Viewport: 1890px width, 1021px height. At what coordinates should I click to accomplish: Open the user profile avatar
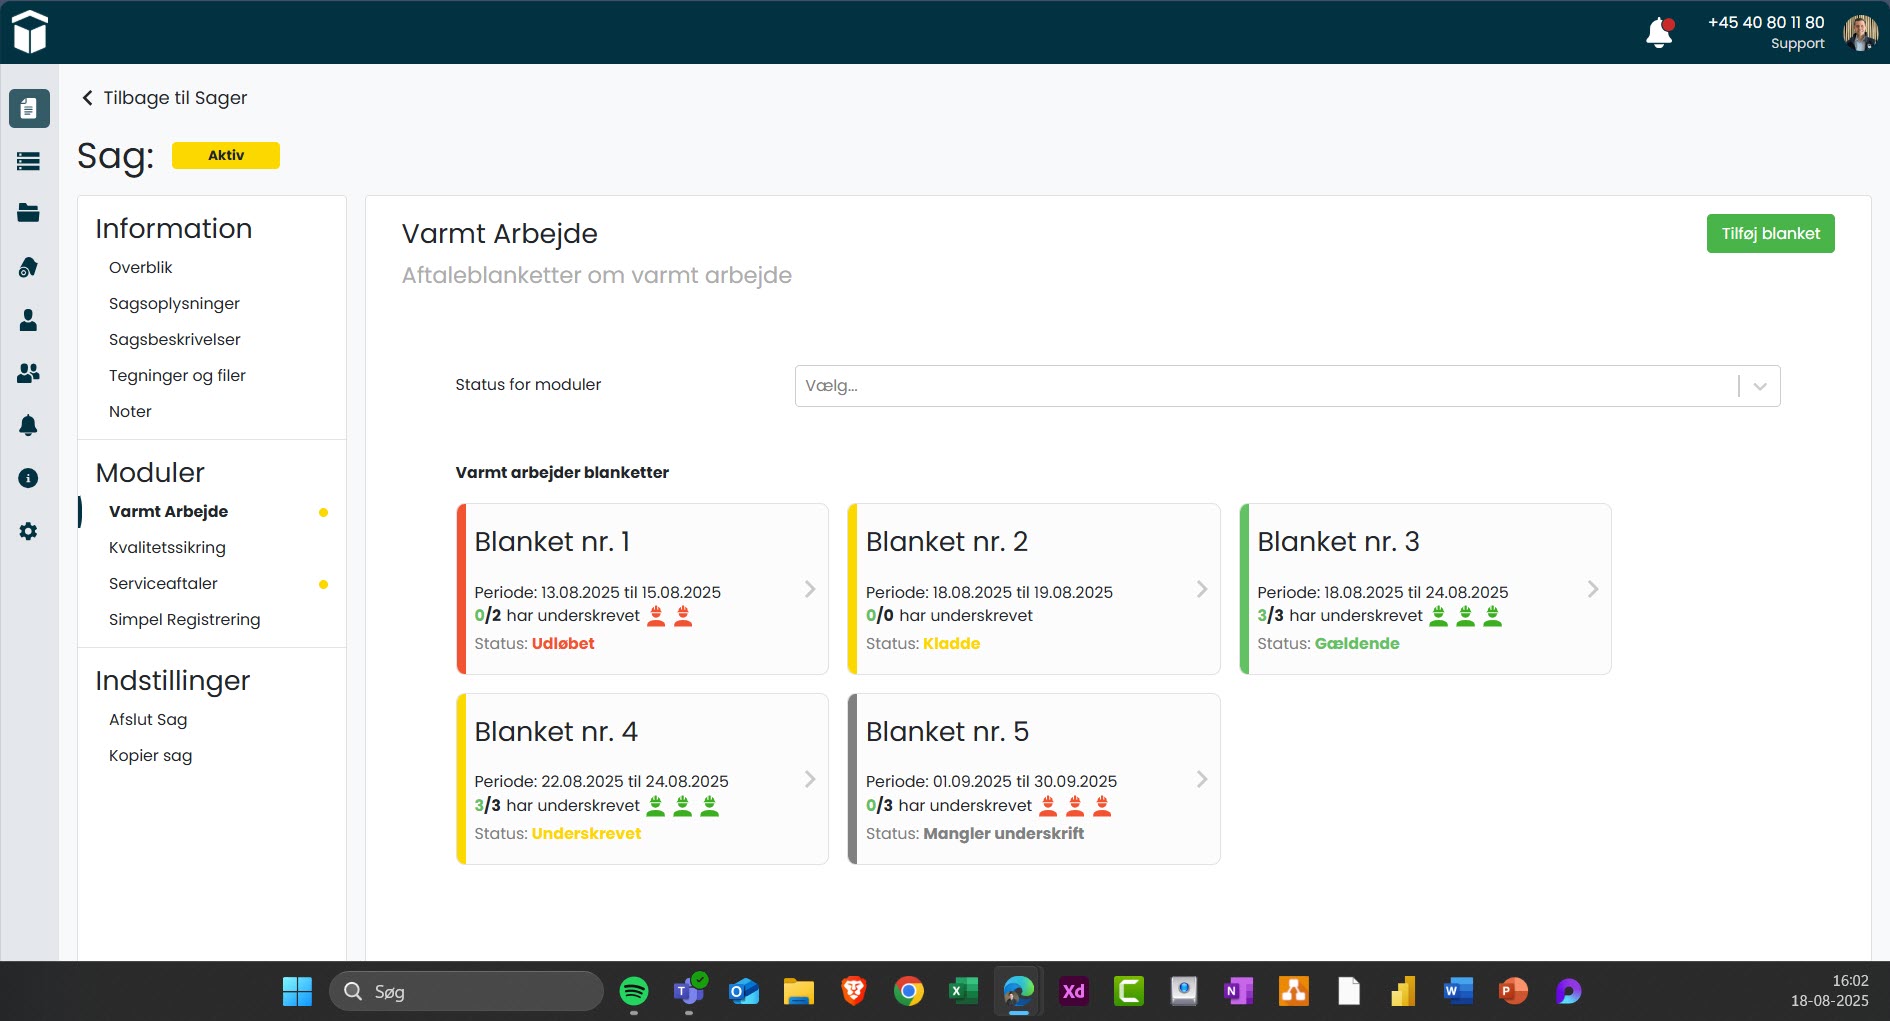1860,33
